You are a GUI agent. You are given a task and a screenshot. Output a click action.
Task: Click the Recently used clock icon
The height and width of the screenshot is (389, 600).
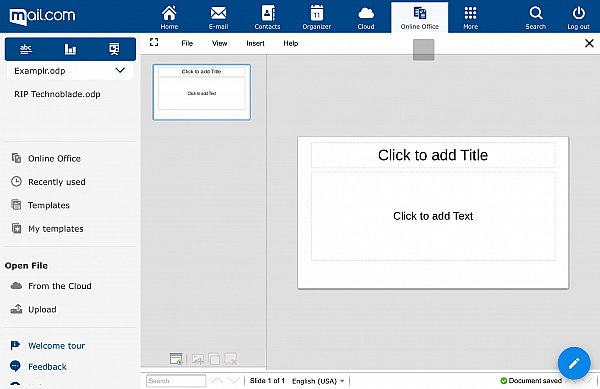(16, 181)
